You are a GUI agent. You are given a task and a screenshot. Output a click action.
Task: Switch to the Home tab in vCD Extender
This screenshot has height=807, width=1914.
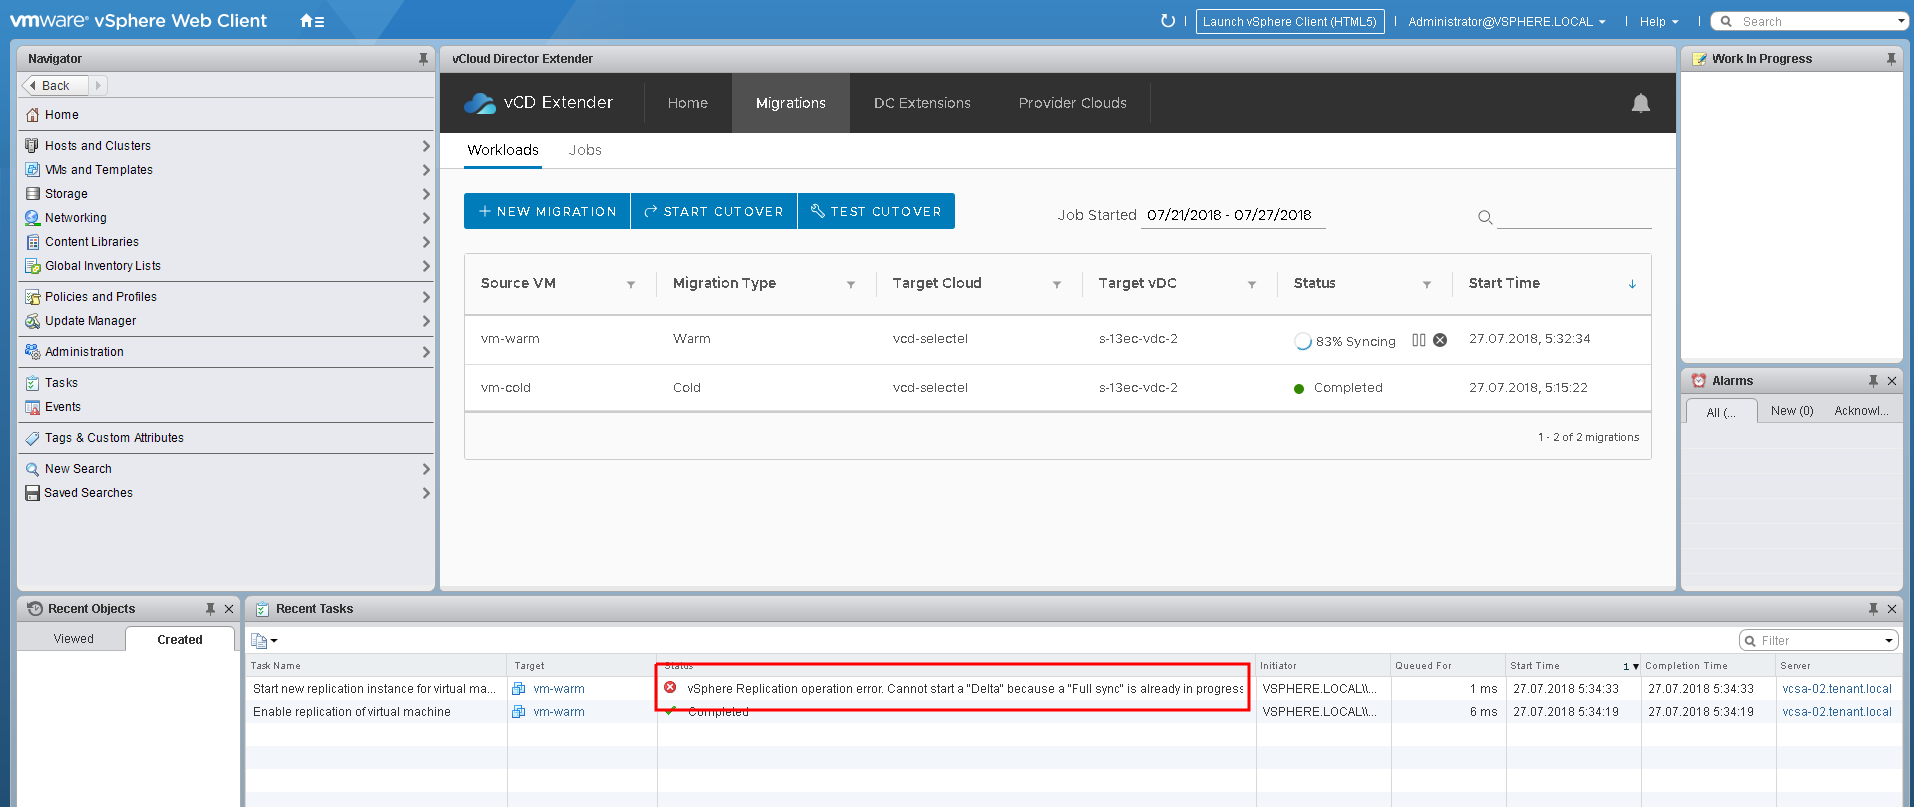coord(688,103)
